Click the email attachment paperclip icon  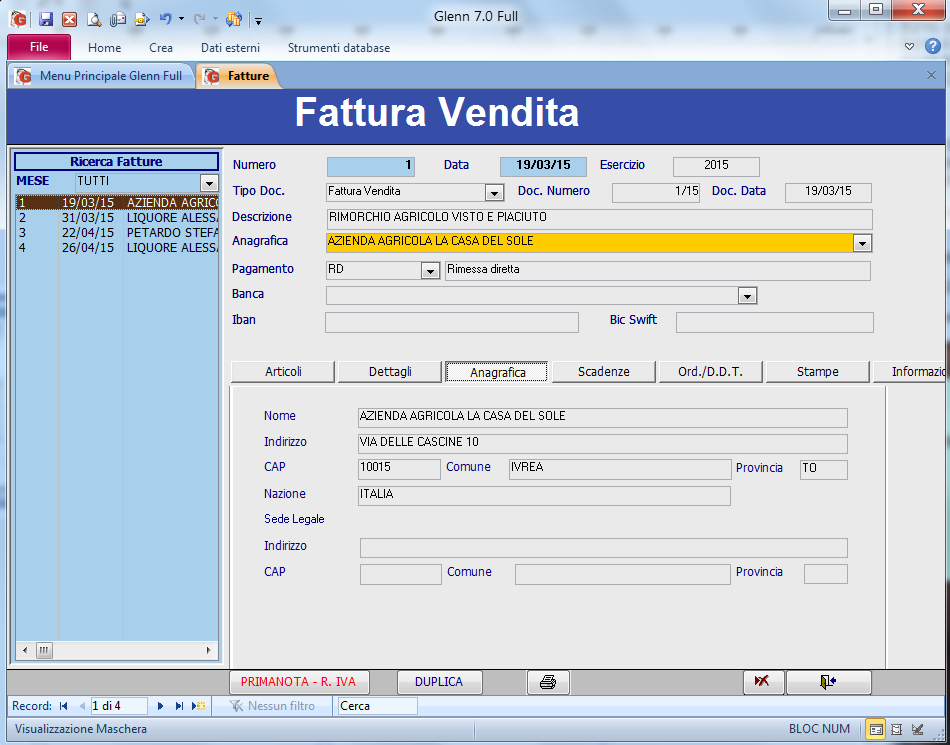point(118,19)
